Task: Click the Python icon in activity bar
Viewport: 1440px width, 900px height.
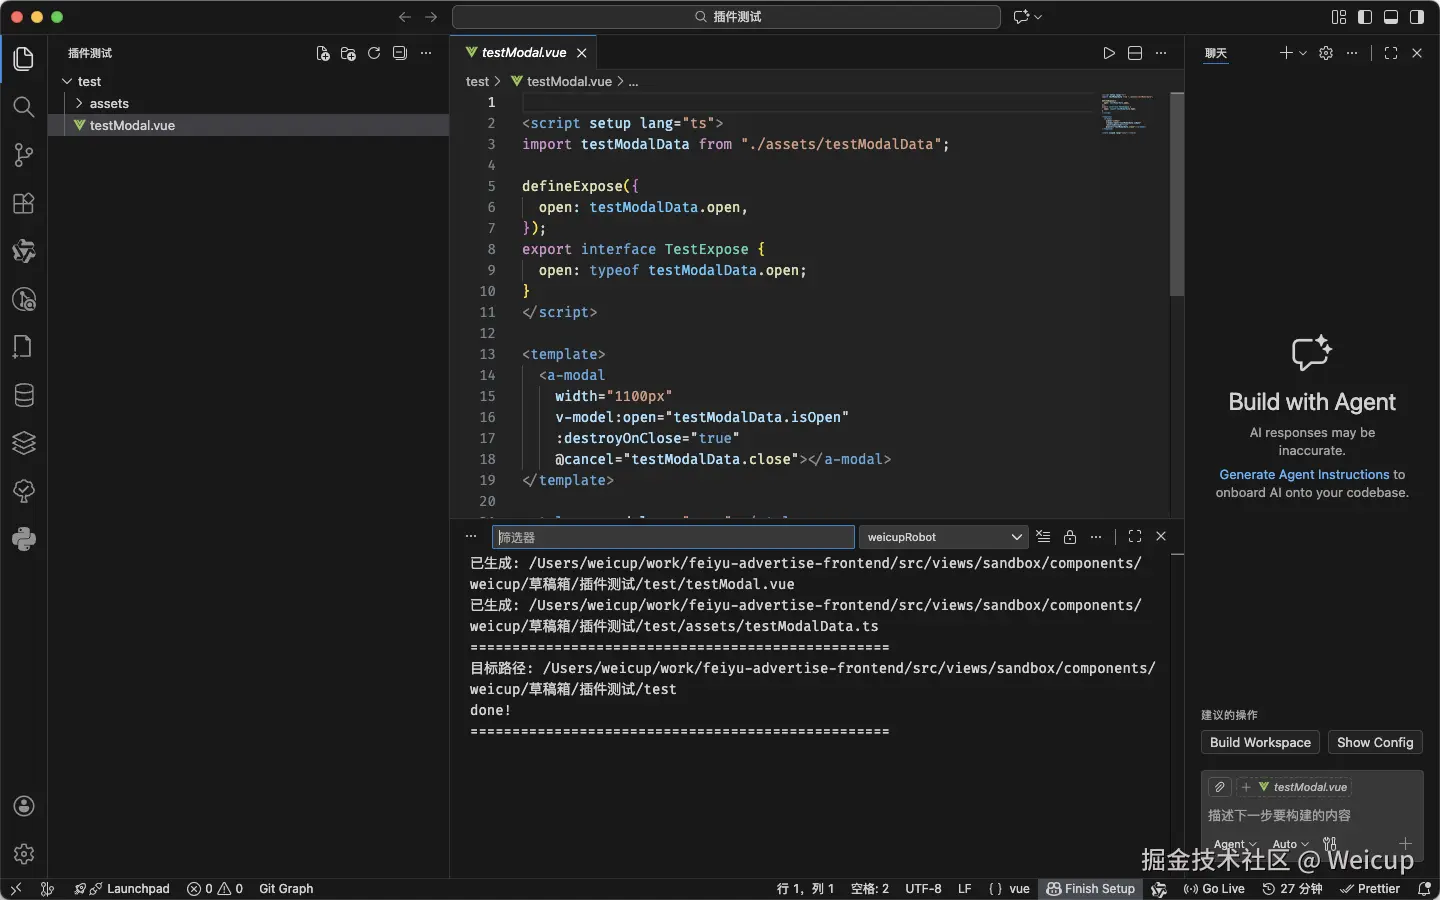Action: click(x=24, y=539)
